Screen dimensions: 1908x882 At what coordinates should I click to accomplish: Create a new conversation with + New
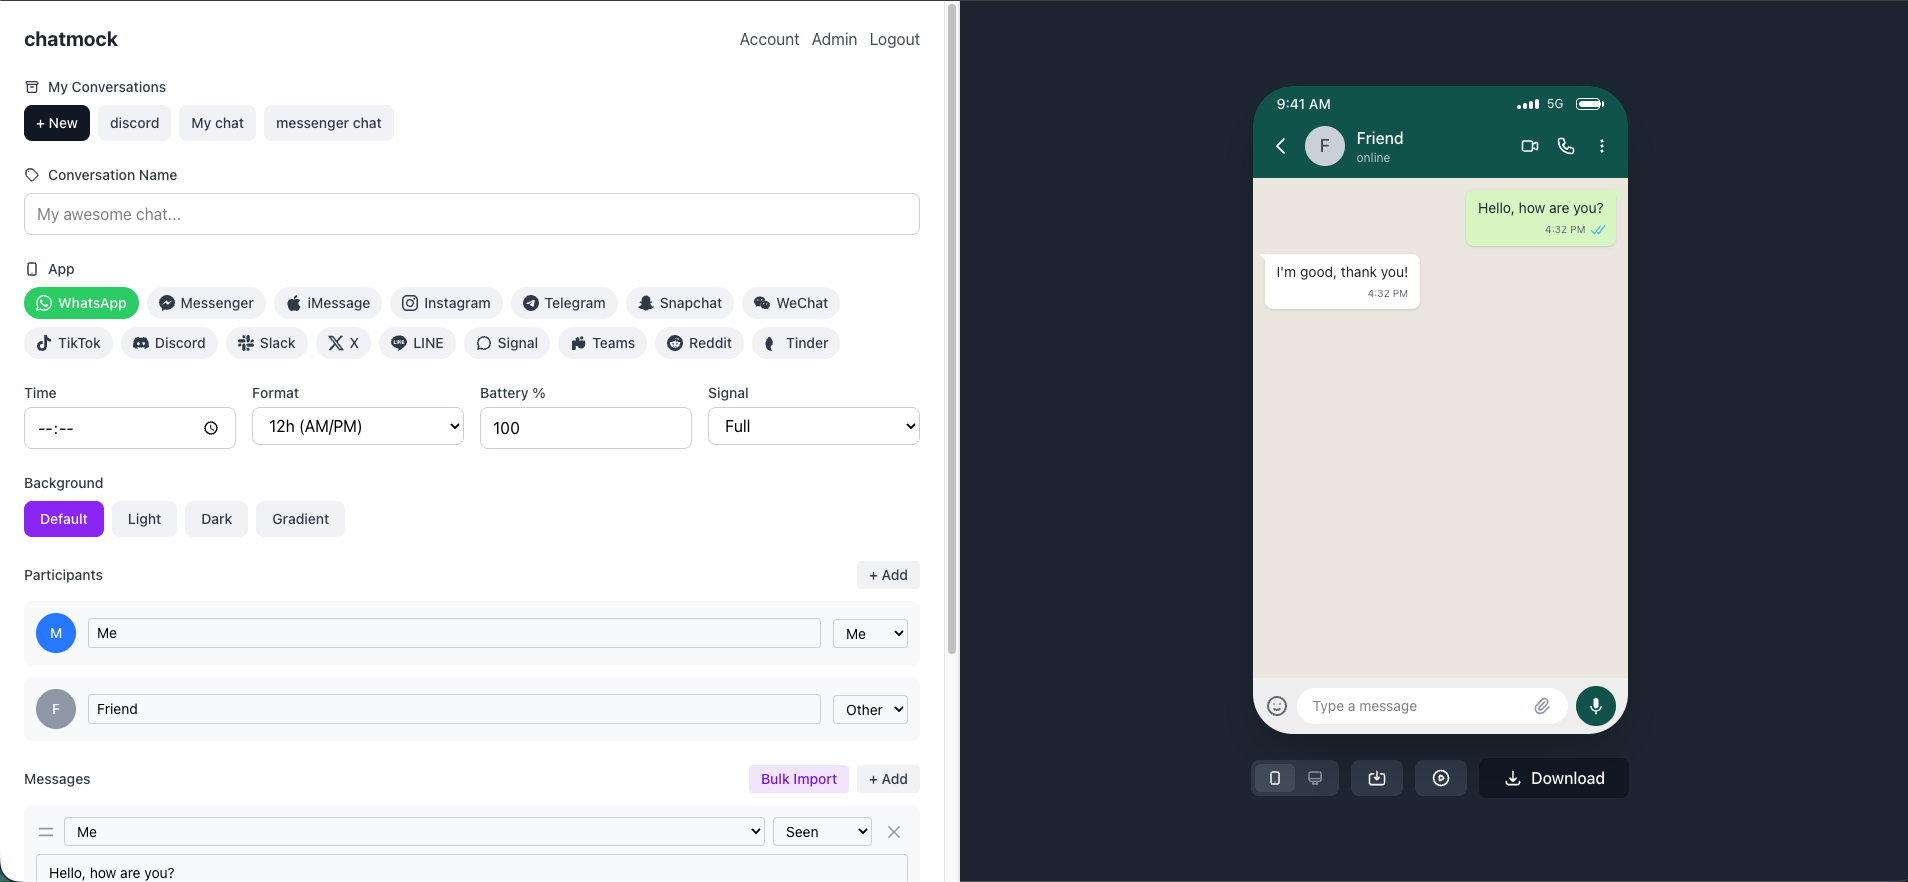pos(57,123)
